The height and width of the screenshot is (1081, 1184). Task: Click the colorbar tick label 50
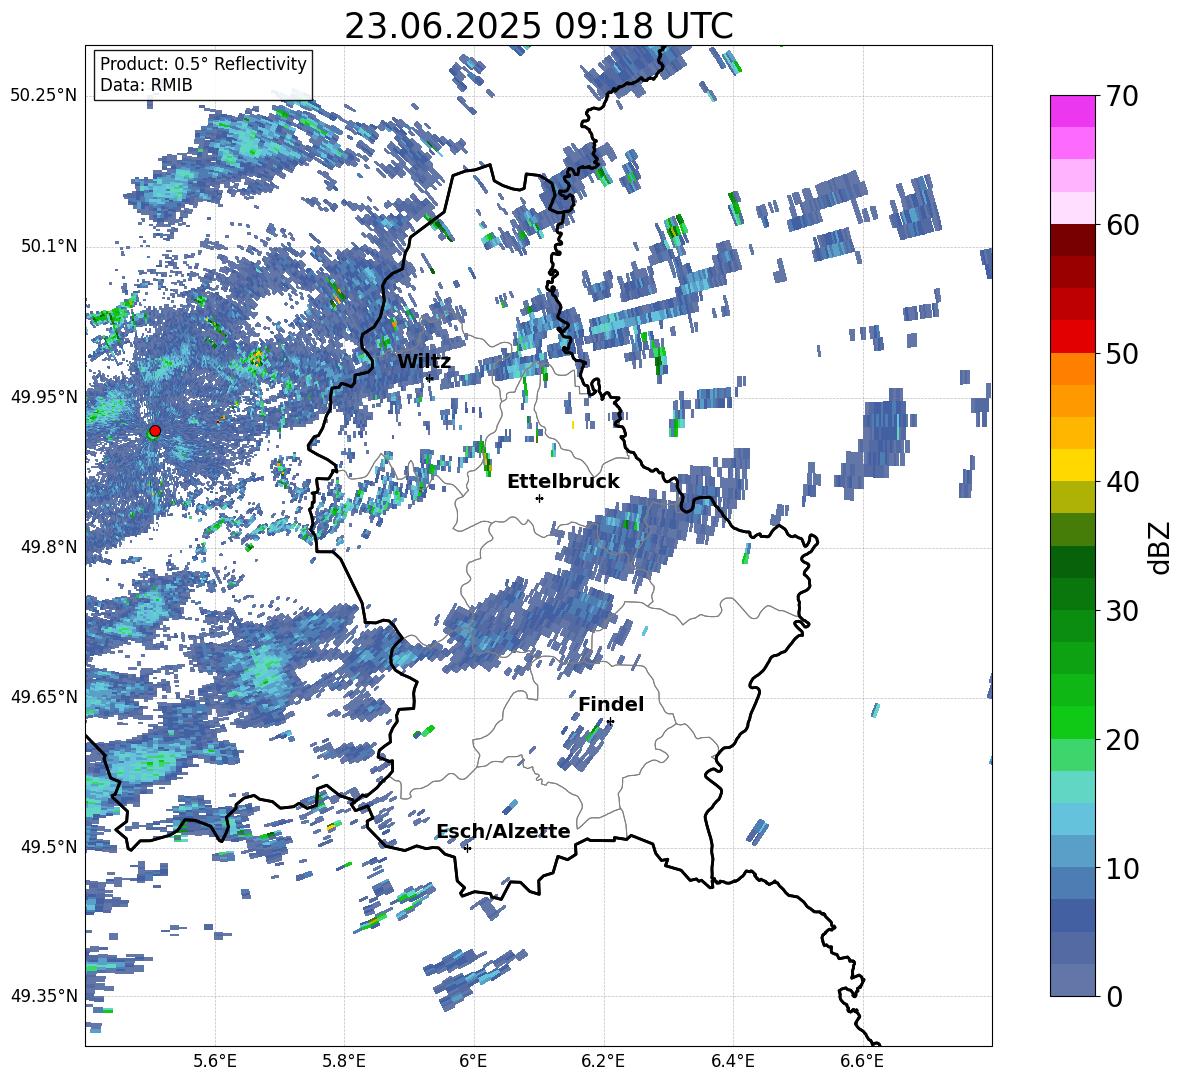pyautogui.click(x=1122, y=353)
